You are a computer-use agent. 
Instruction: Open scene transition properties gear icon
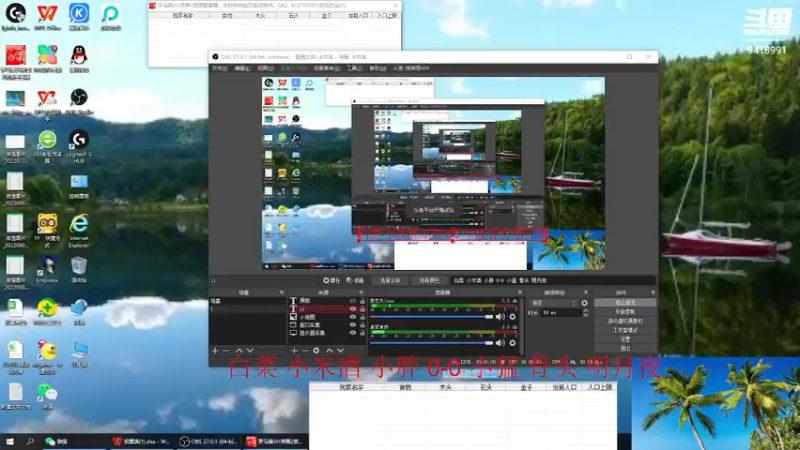coord(585,303)
